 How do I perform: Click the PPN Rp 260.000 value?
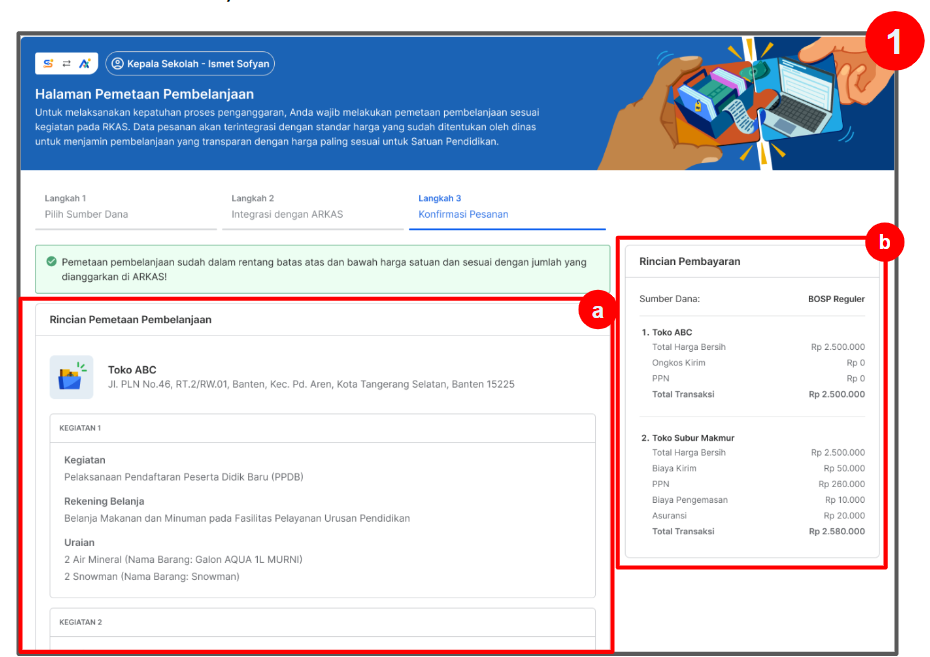click(842, 484)
